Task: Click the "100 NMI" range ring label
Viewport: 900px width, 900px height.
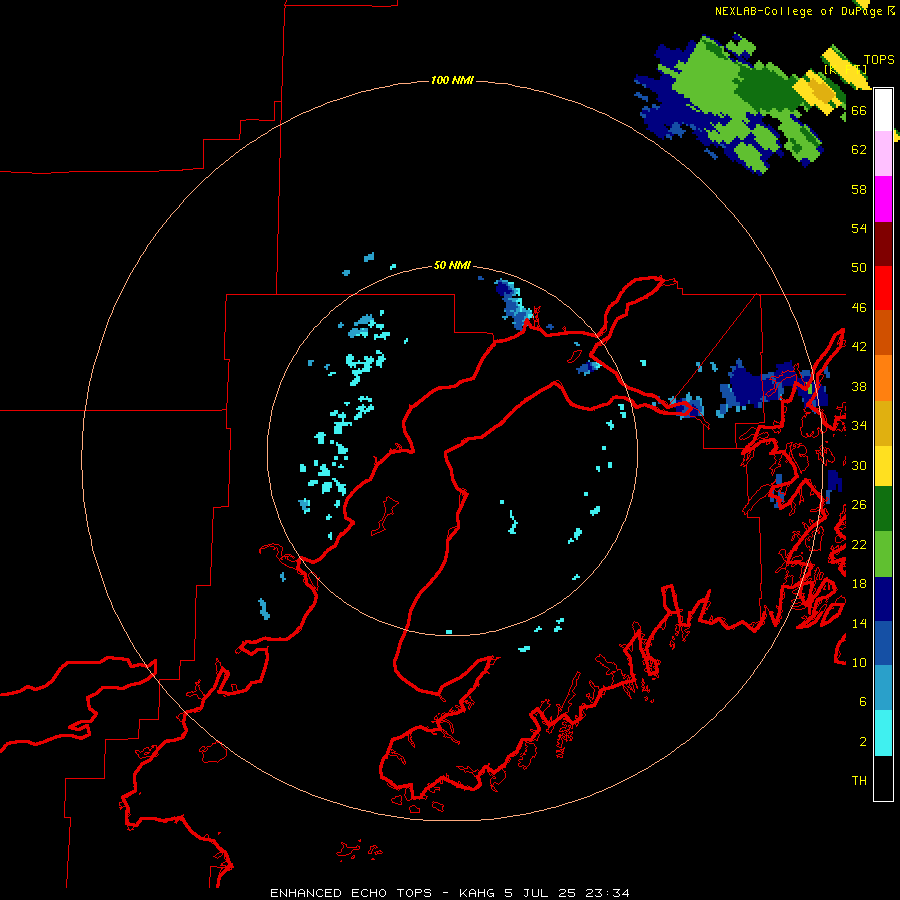Action: tap(452, 80)
